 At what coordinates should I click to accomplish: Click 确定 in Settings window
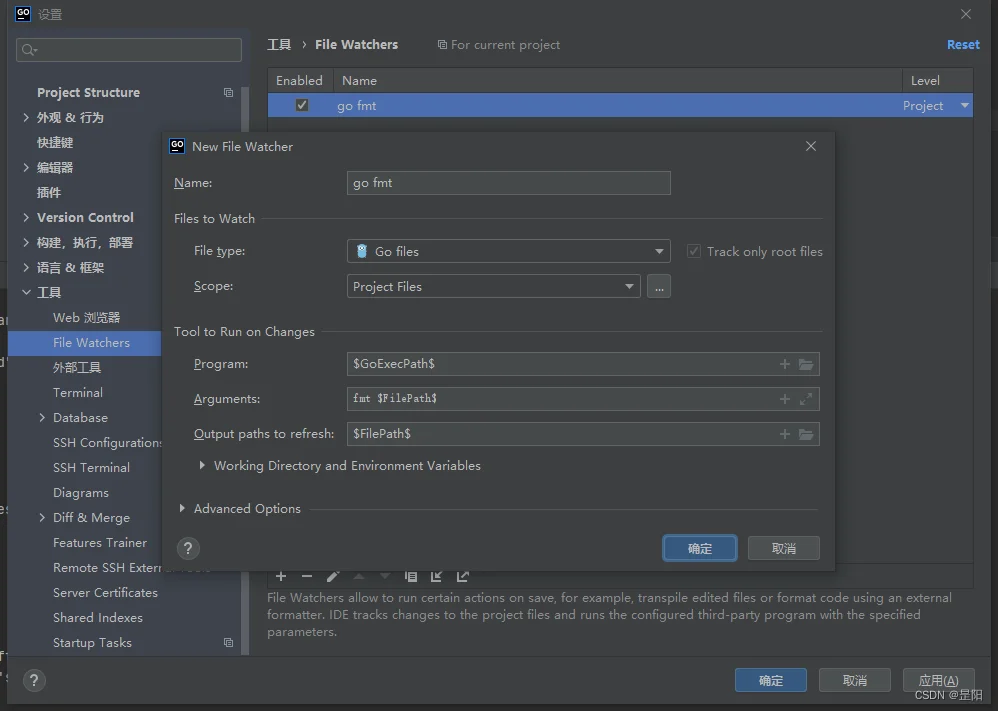[x=771, y=680]
